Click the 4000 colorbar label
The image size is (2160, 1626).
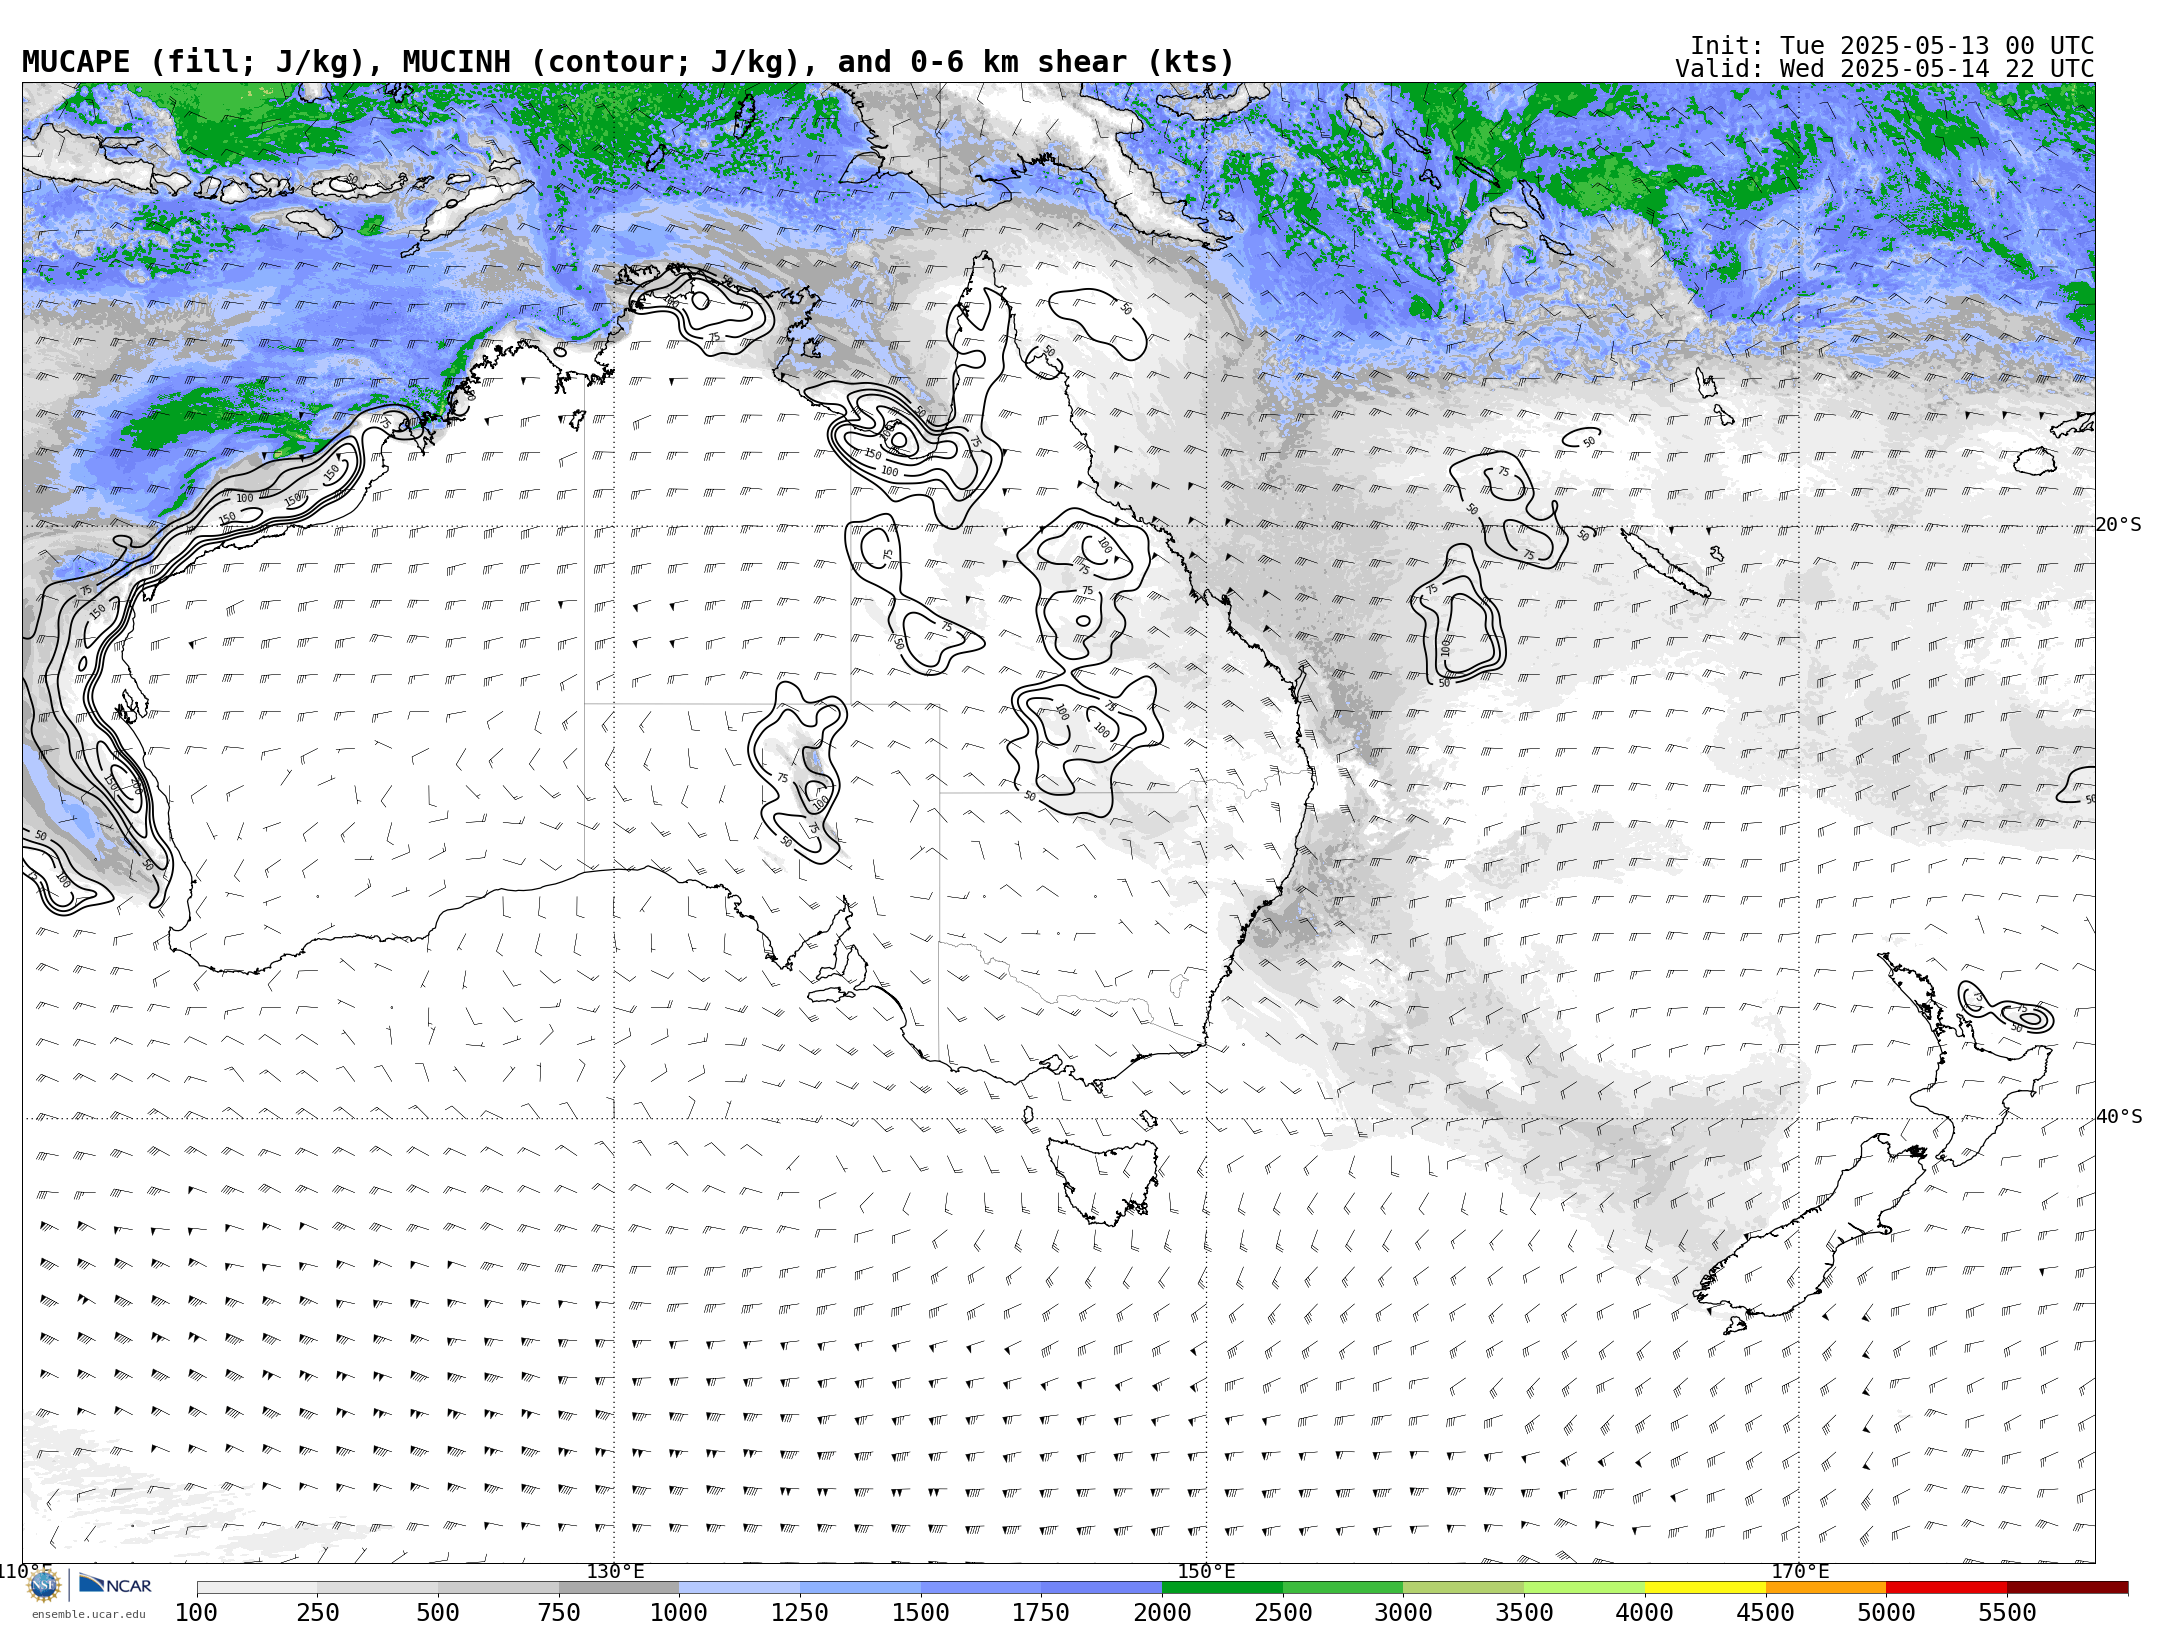[1645, 1613]
